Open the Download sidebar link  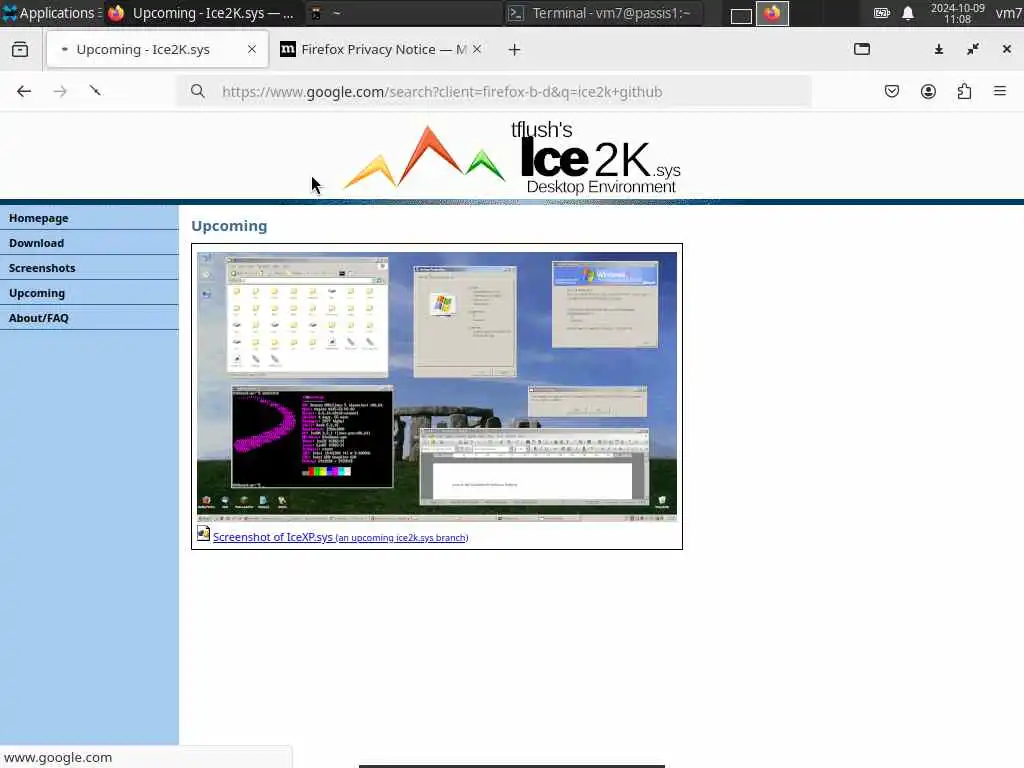pyautogui.click(x=89, y=243)
